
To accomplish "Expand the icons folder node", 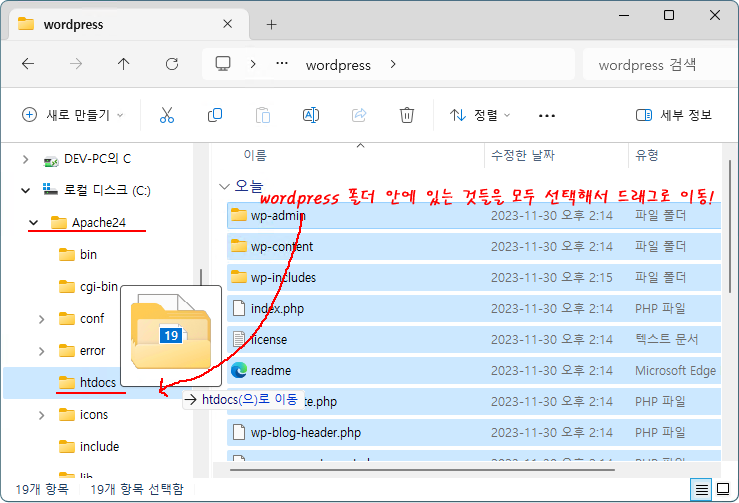I will point(41,415).
